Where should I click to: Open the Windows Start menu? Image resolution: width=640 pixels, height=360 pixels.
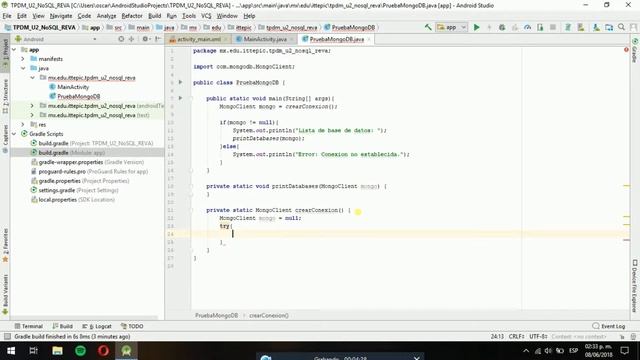click(11, 351)
